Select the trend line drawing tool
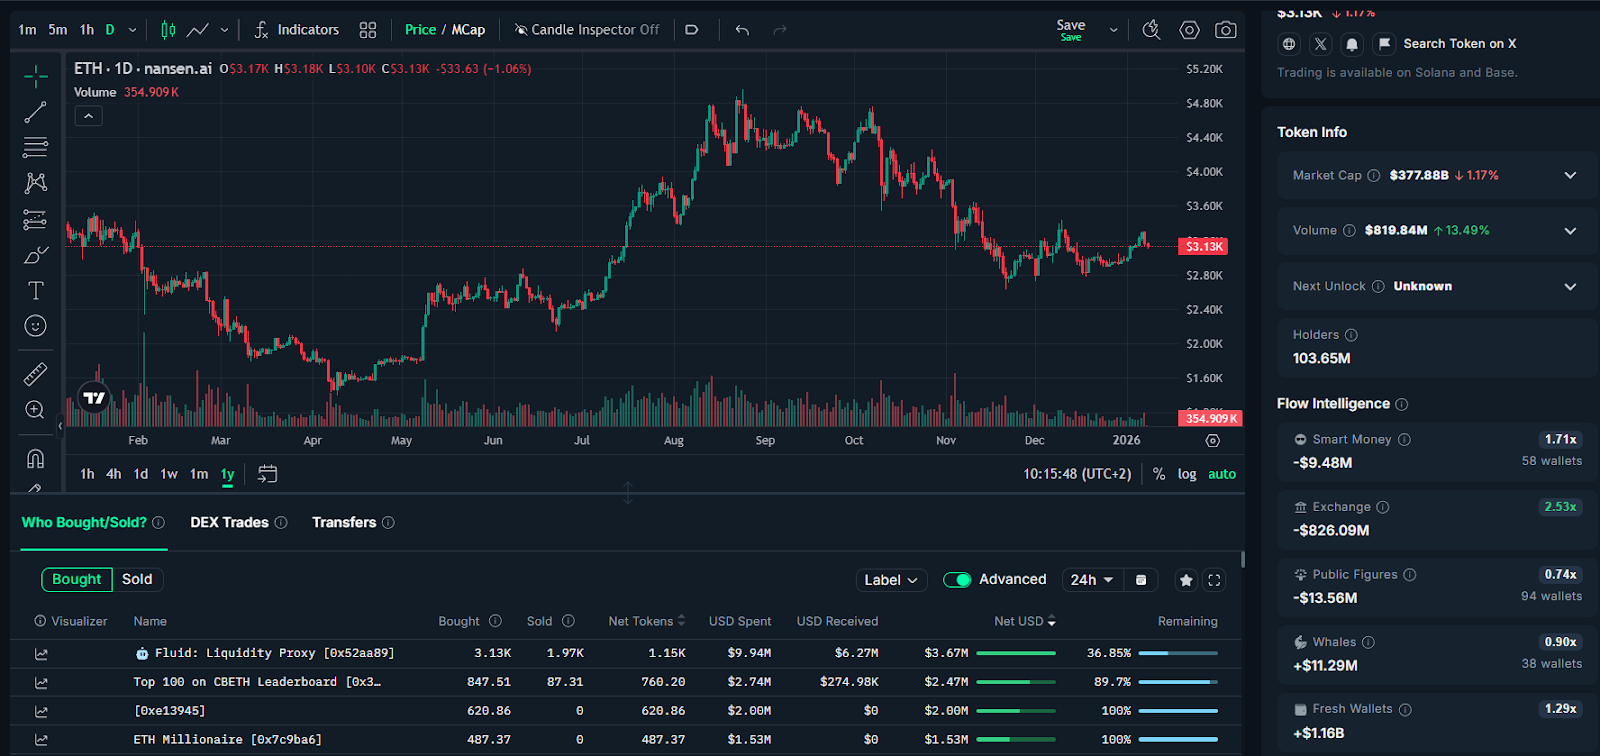Image resolution: width=1600 pixels, height=756 pixels. (x=35, y=112)
